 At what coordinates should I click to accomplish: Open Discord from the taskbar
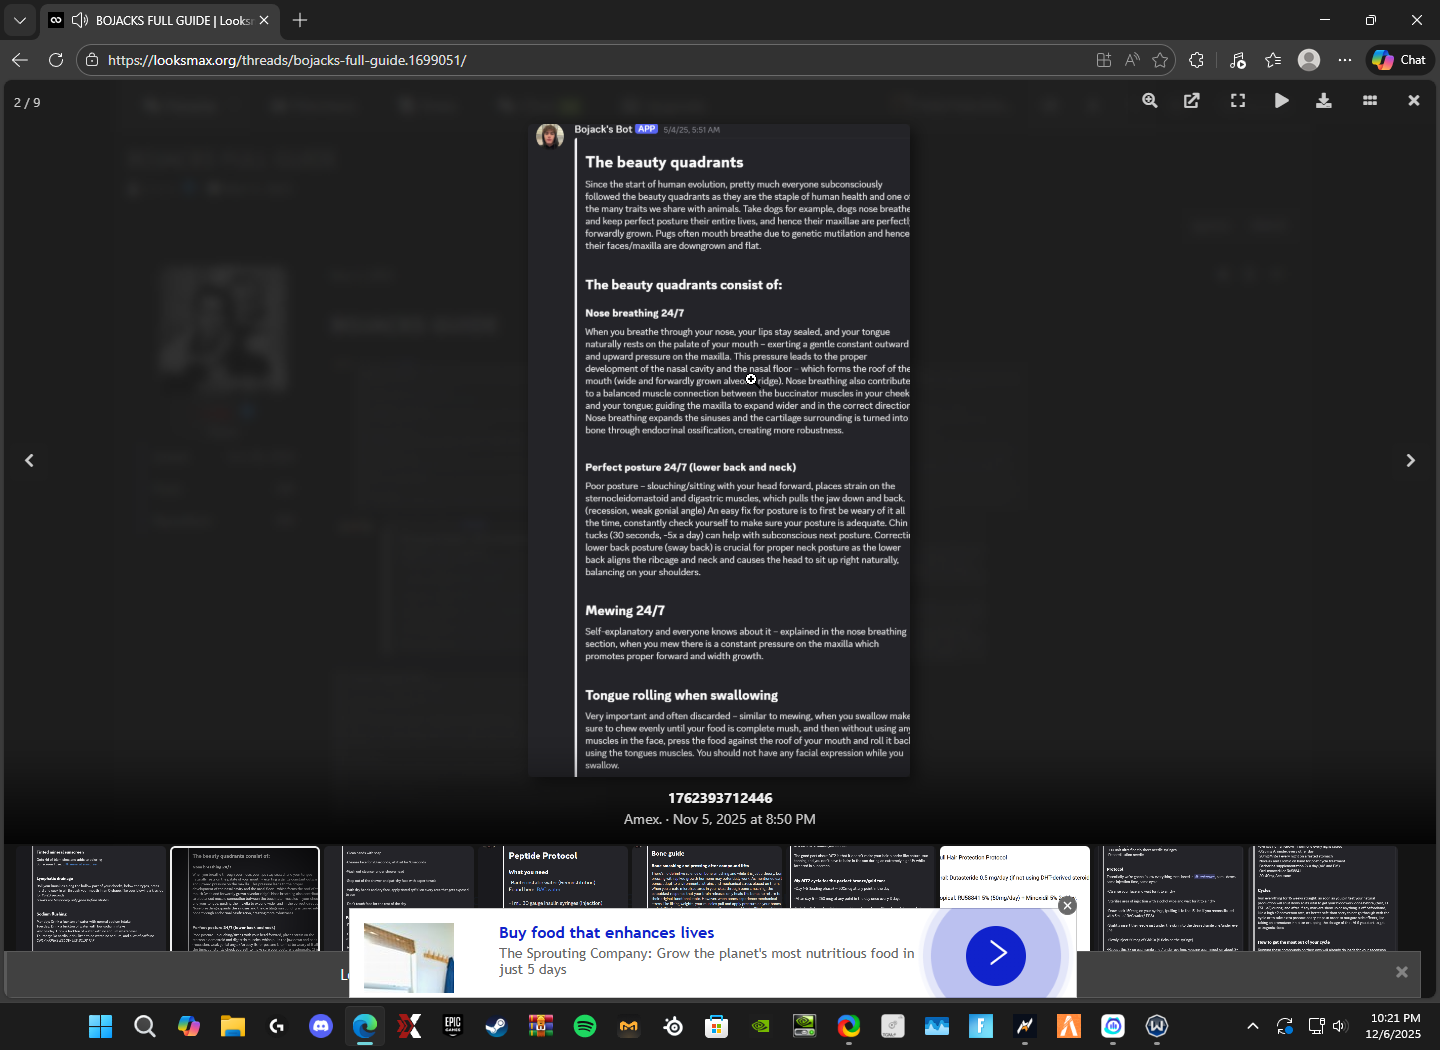(x=321, y=1026)
